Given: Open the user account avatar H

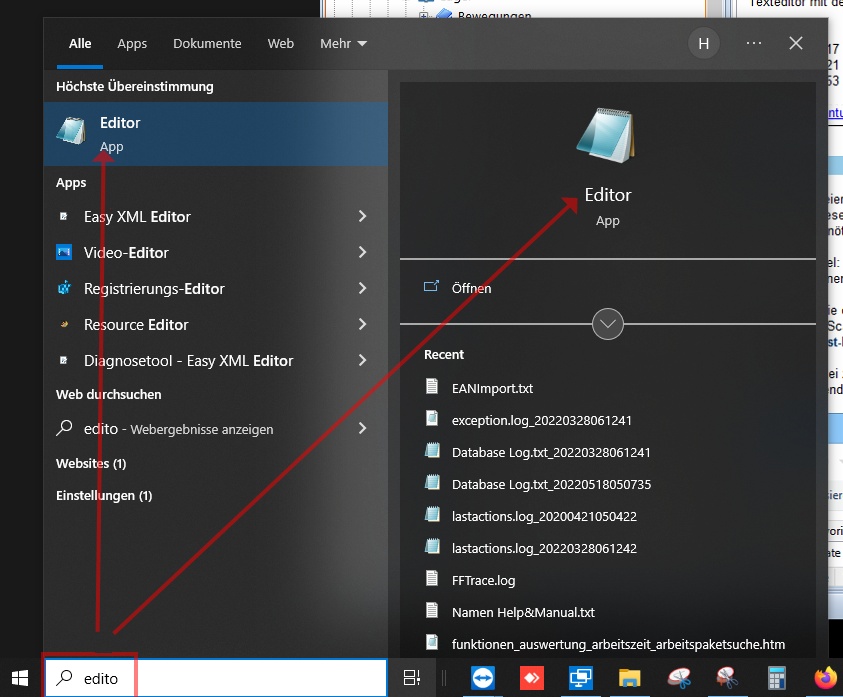Looking at the screenshot, I should coord(704,43).
